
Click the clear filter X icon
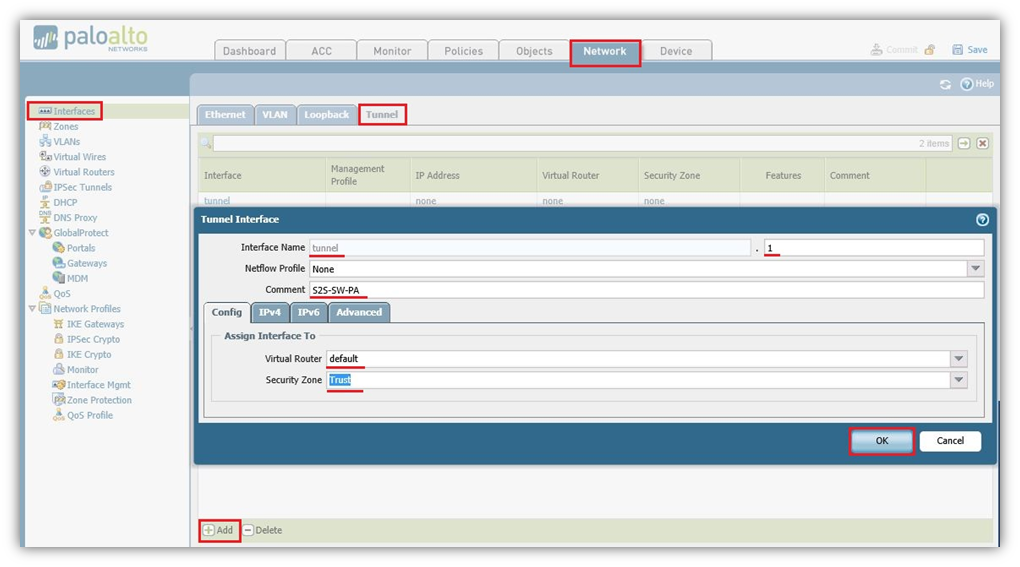[983, 143]
